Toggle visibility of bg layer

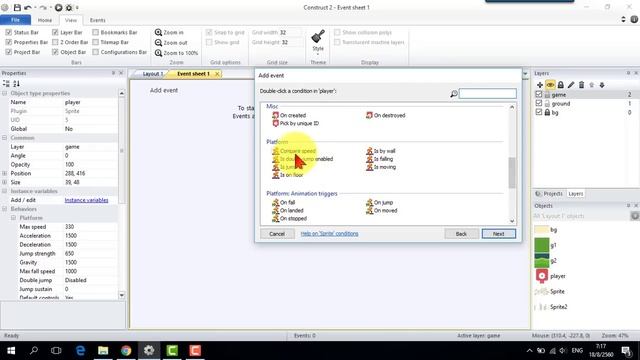pyautogui.click(x=539, y=112)
